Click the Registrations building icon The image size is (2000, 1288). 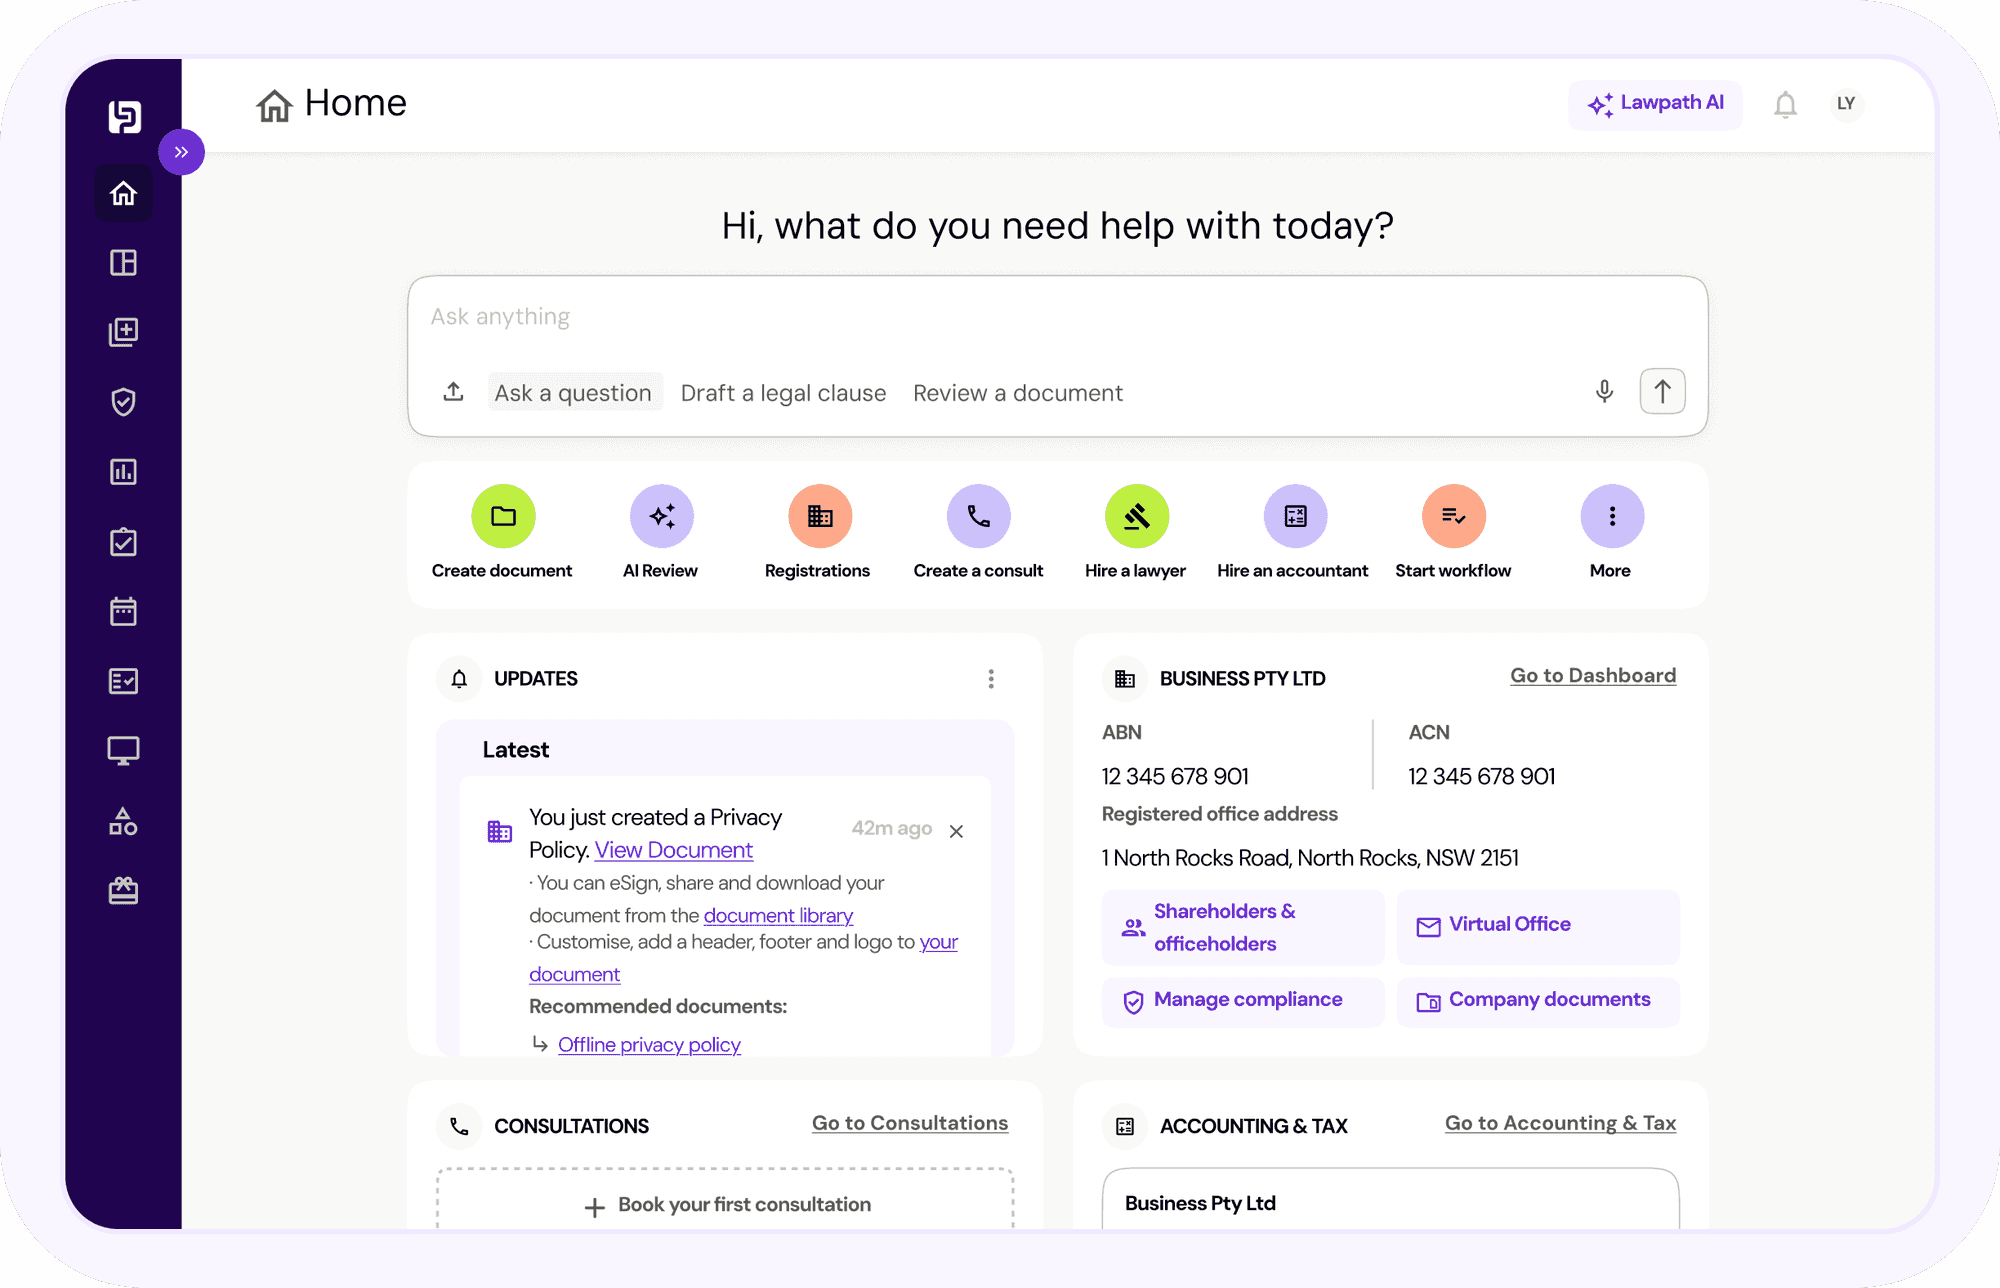click(819, 516)
